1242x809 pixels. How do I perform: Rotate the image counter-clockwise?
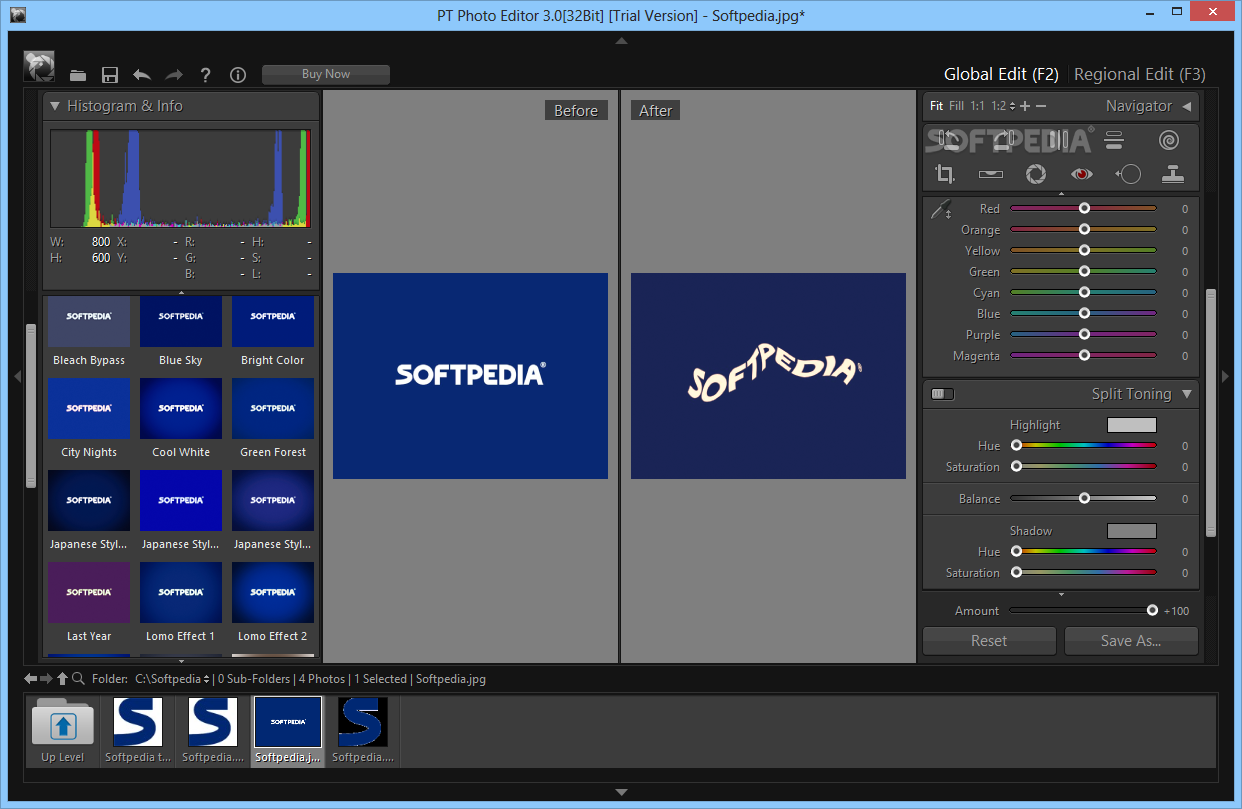pyautogui.click(x=948, y=140)
